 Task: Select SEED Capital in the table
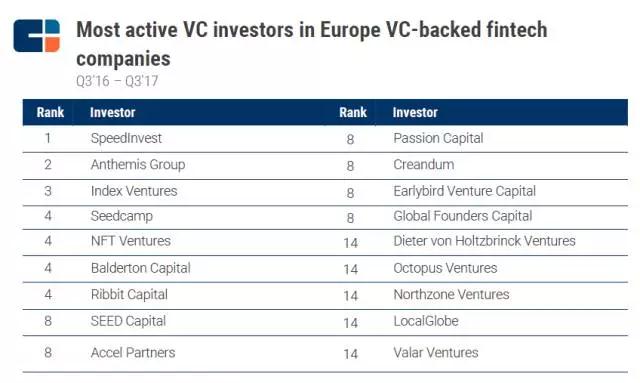pyautogui.click(x=128, y=321)
